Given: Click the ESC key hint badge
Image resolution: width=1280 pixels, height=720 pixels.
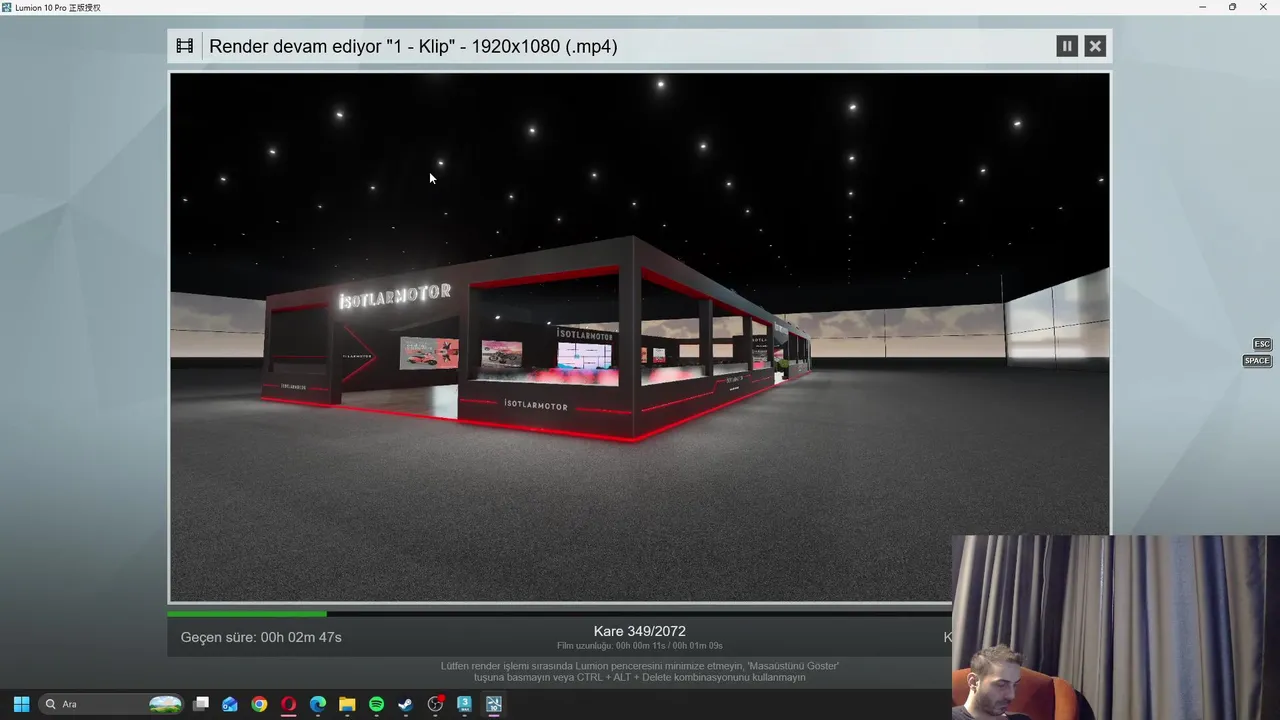Looking at the screenshot, I should 1262,344.
